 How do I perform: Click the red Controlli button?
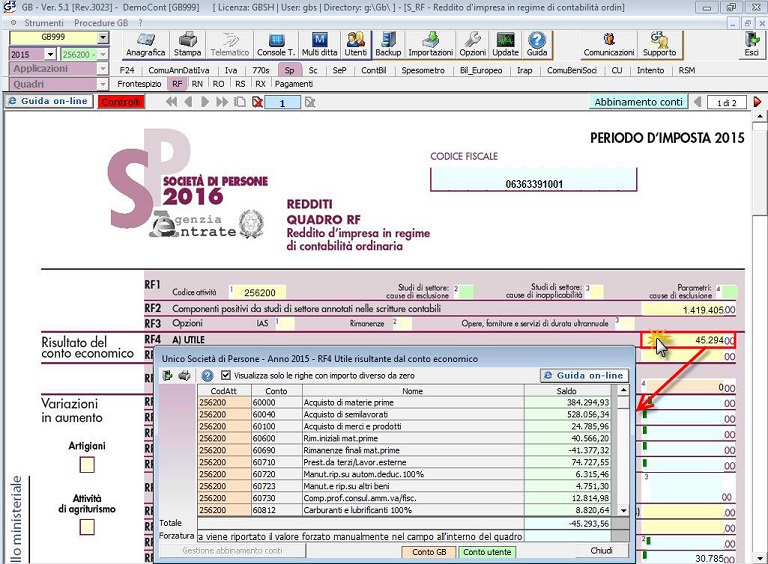tap(121, 102)
